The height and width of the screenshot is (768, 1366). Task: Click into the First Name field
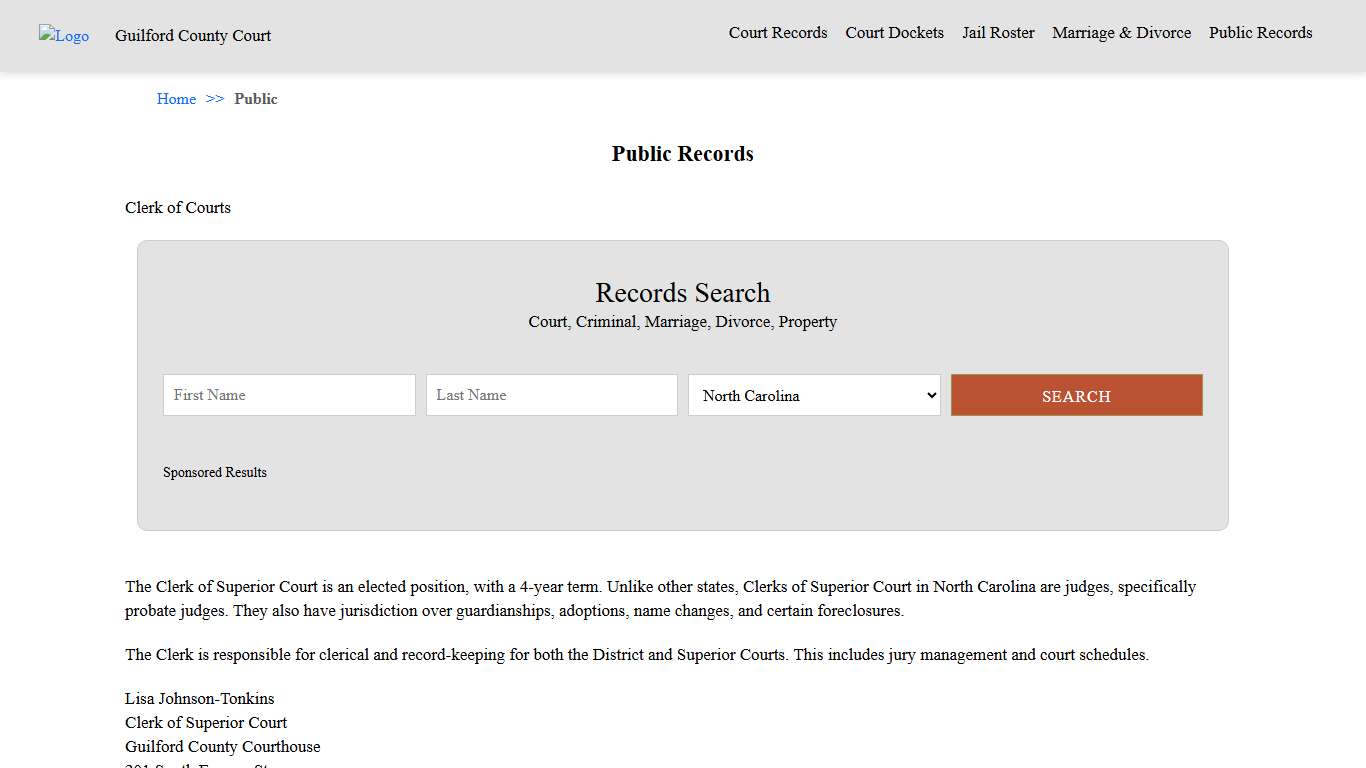tap(288, 395)
